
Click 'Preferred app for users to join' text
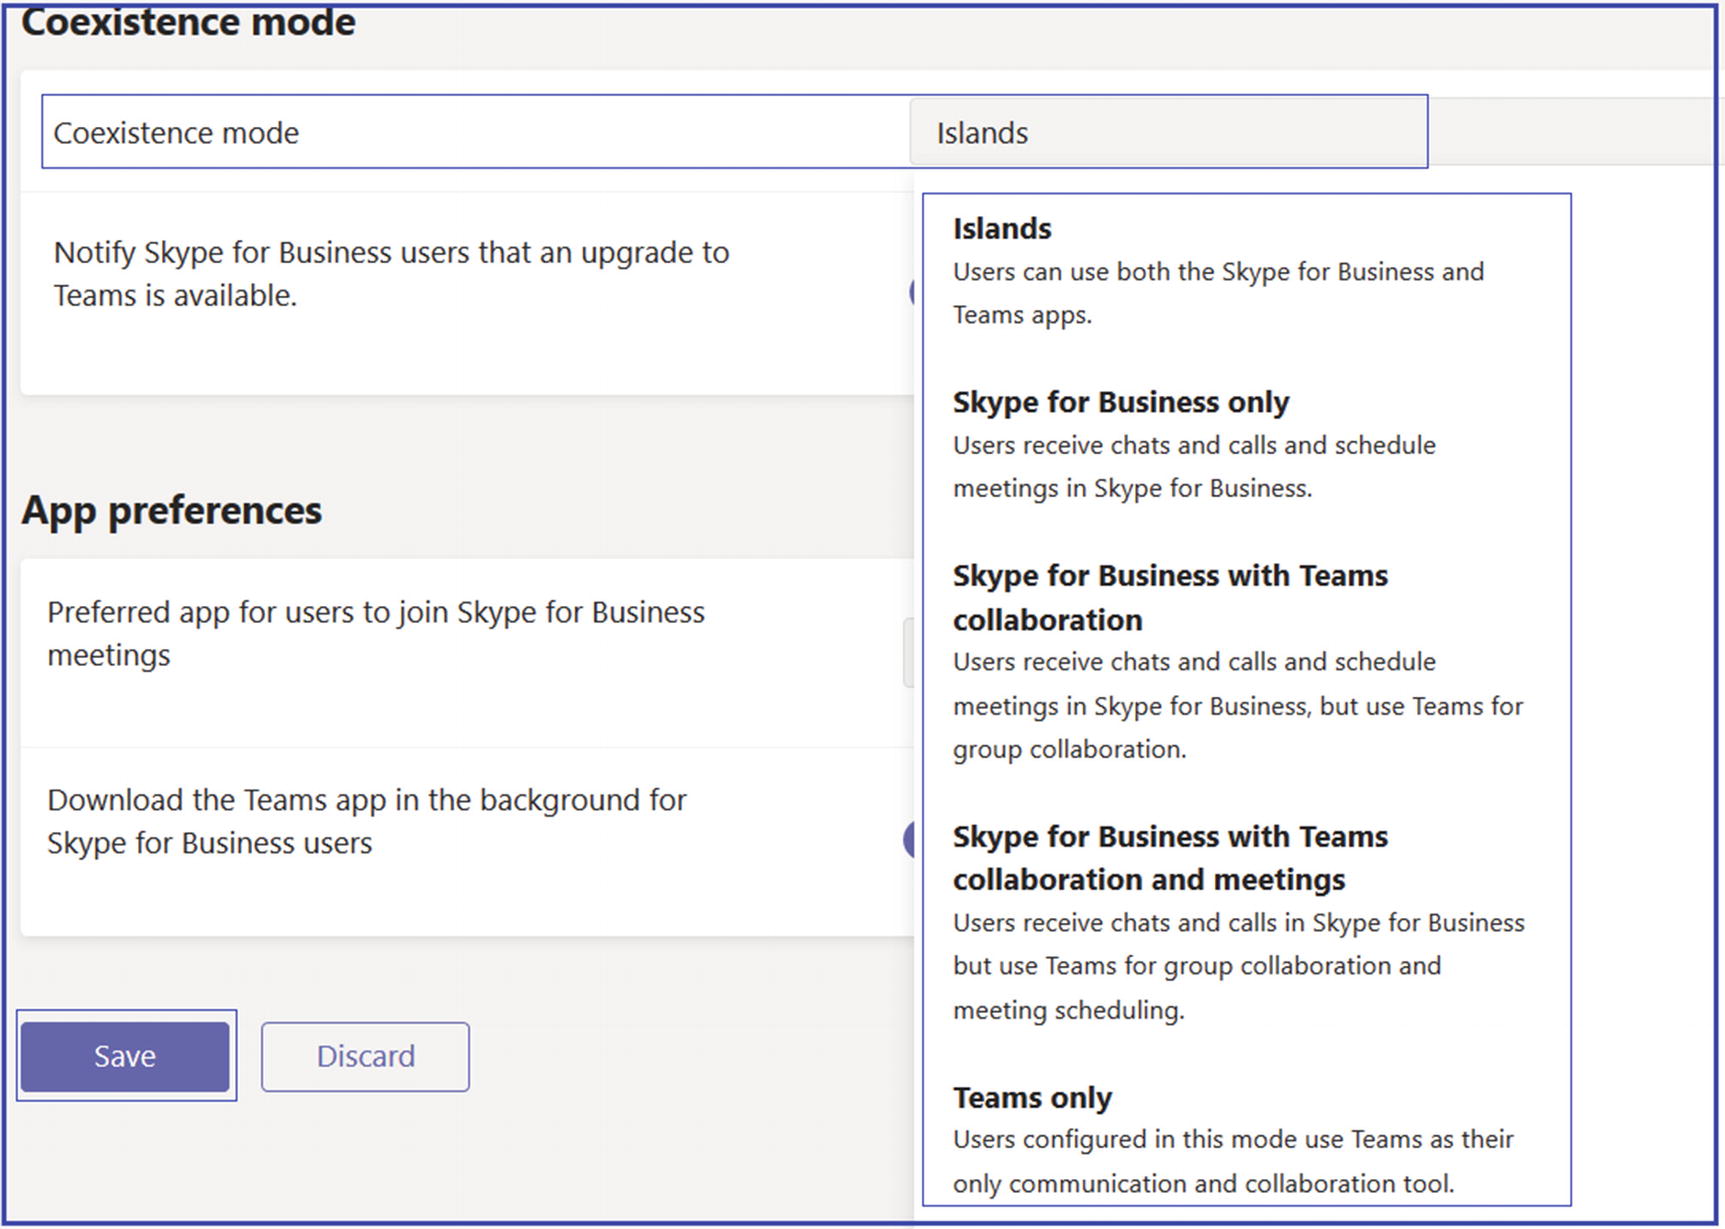(x=376, y=633)
